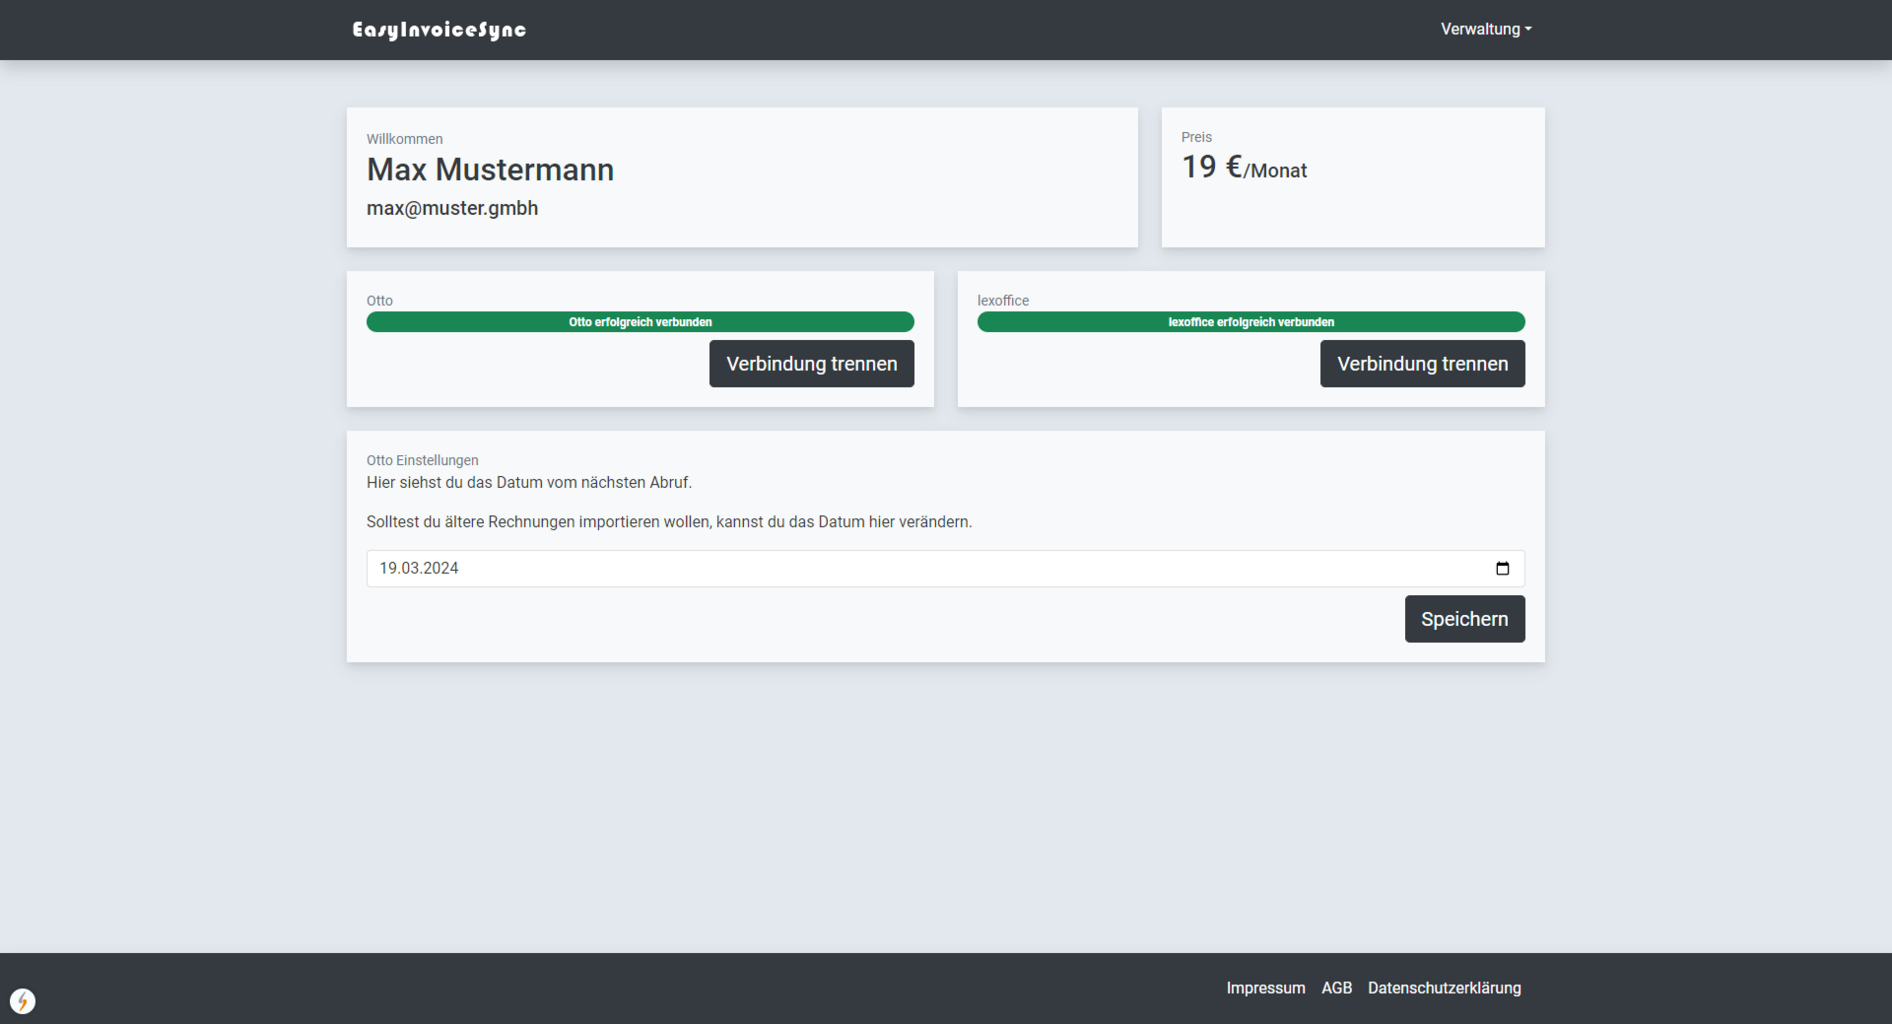The height and width of the screenshot is (1024, 1892).
Task: Click the lexoffice card title label
Action: 1002,300
